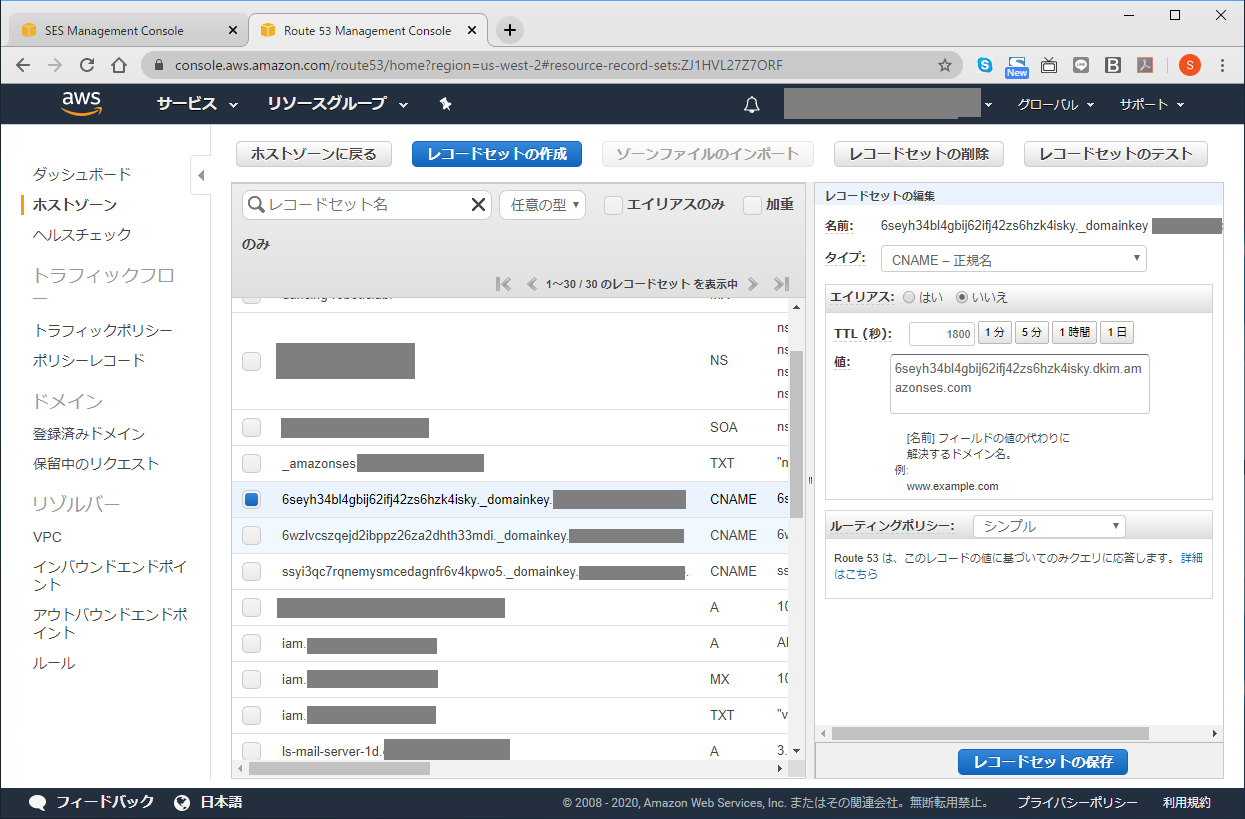Screen dimensions: 1245x819
Task: Click レコードセットの削除 button
Action: coord(919,154)
